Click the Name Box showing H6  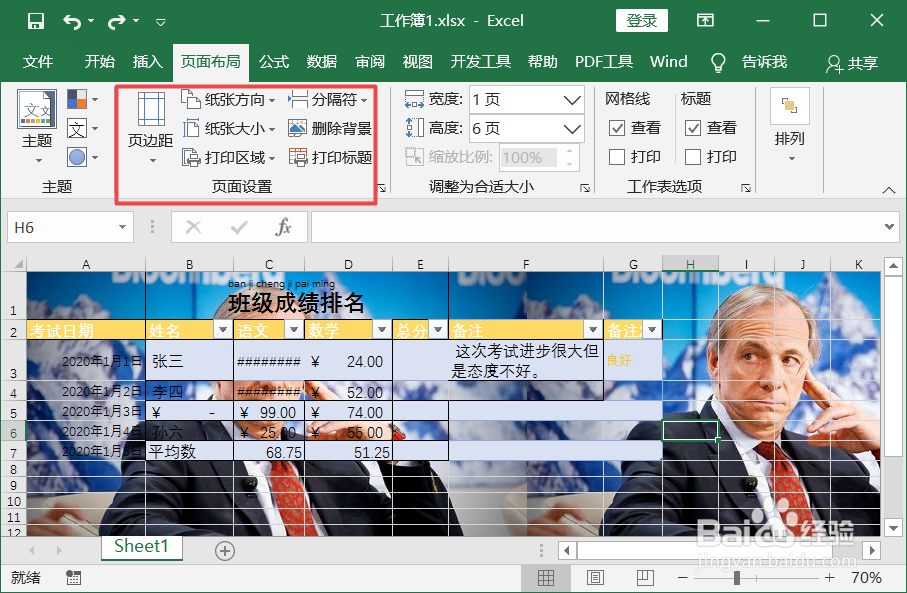coord(61,227)
